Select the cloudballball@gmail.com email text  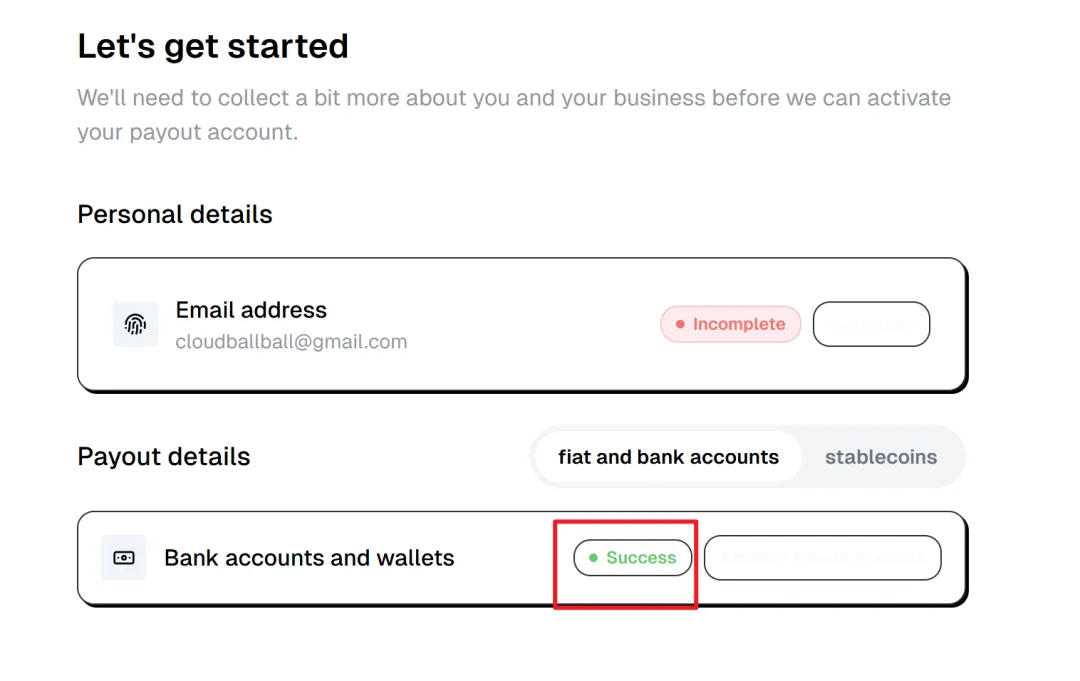(x=291, y=342)
